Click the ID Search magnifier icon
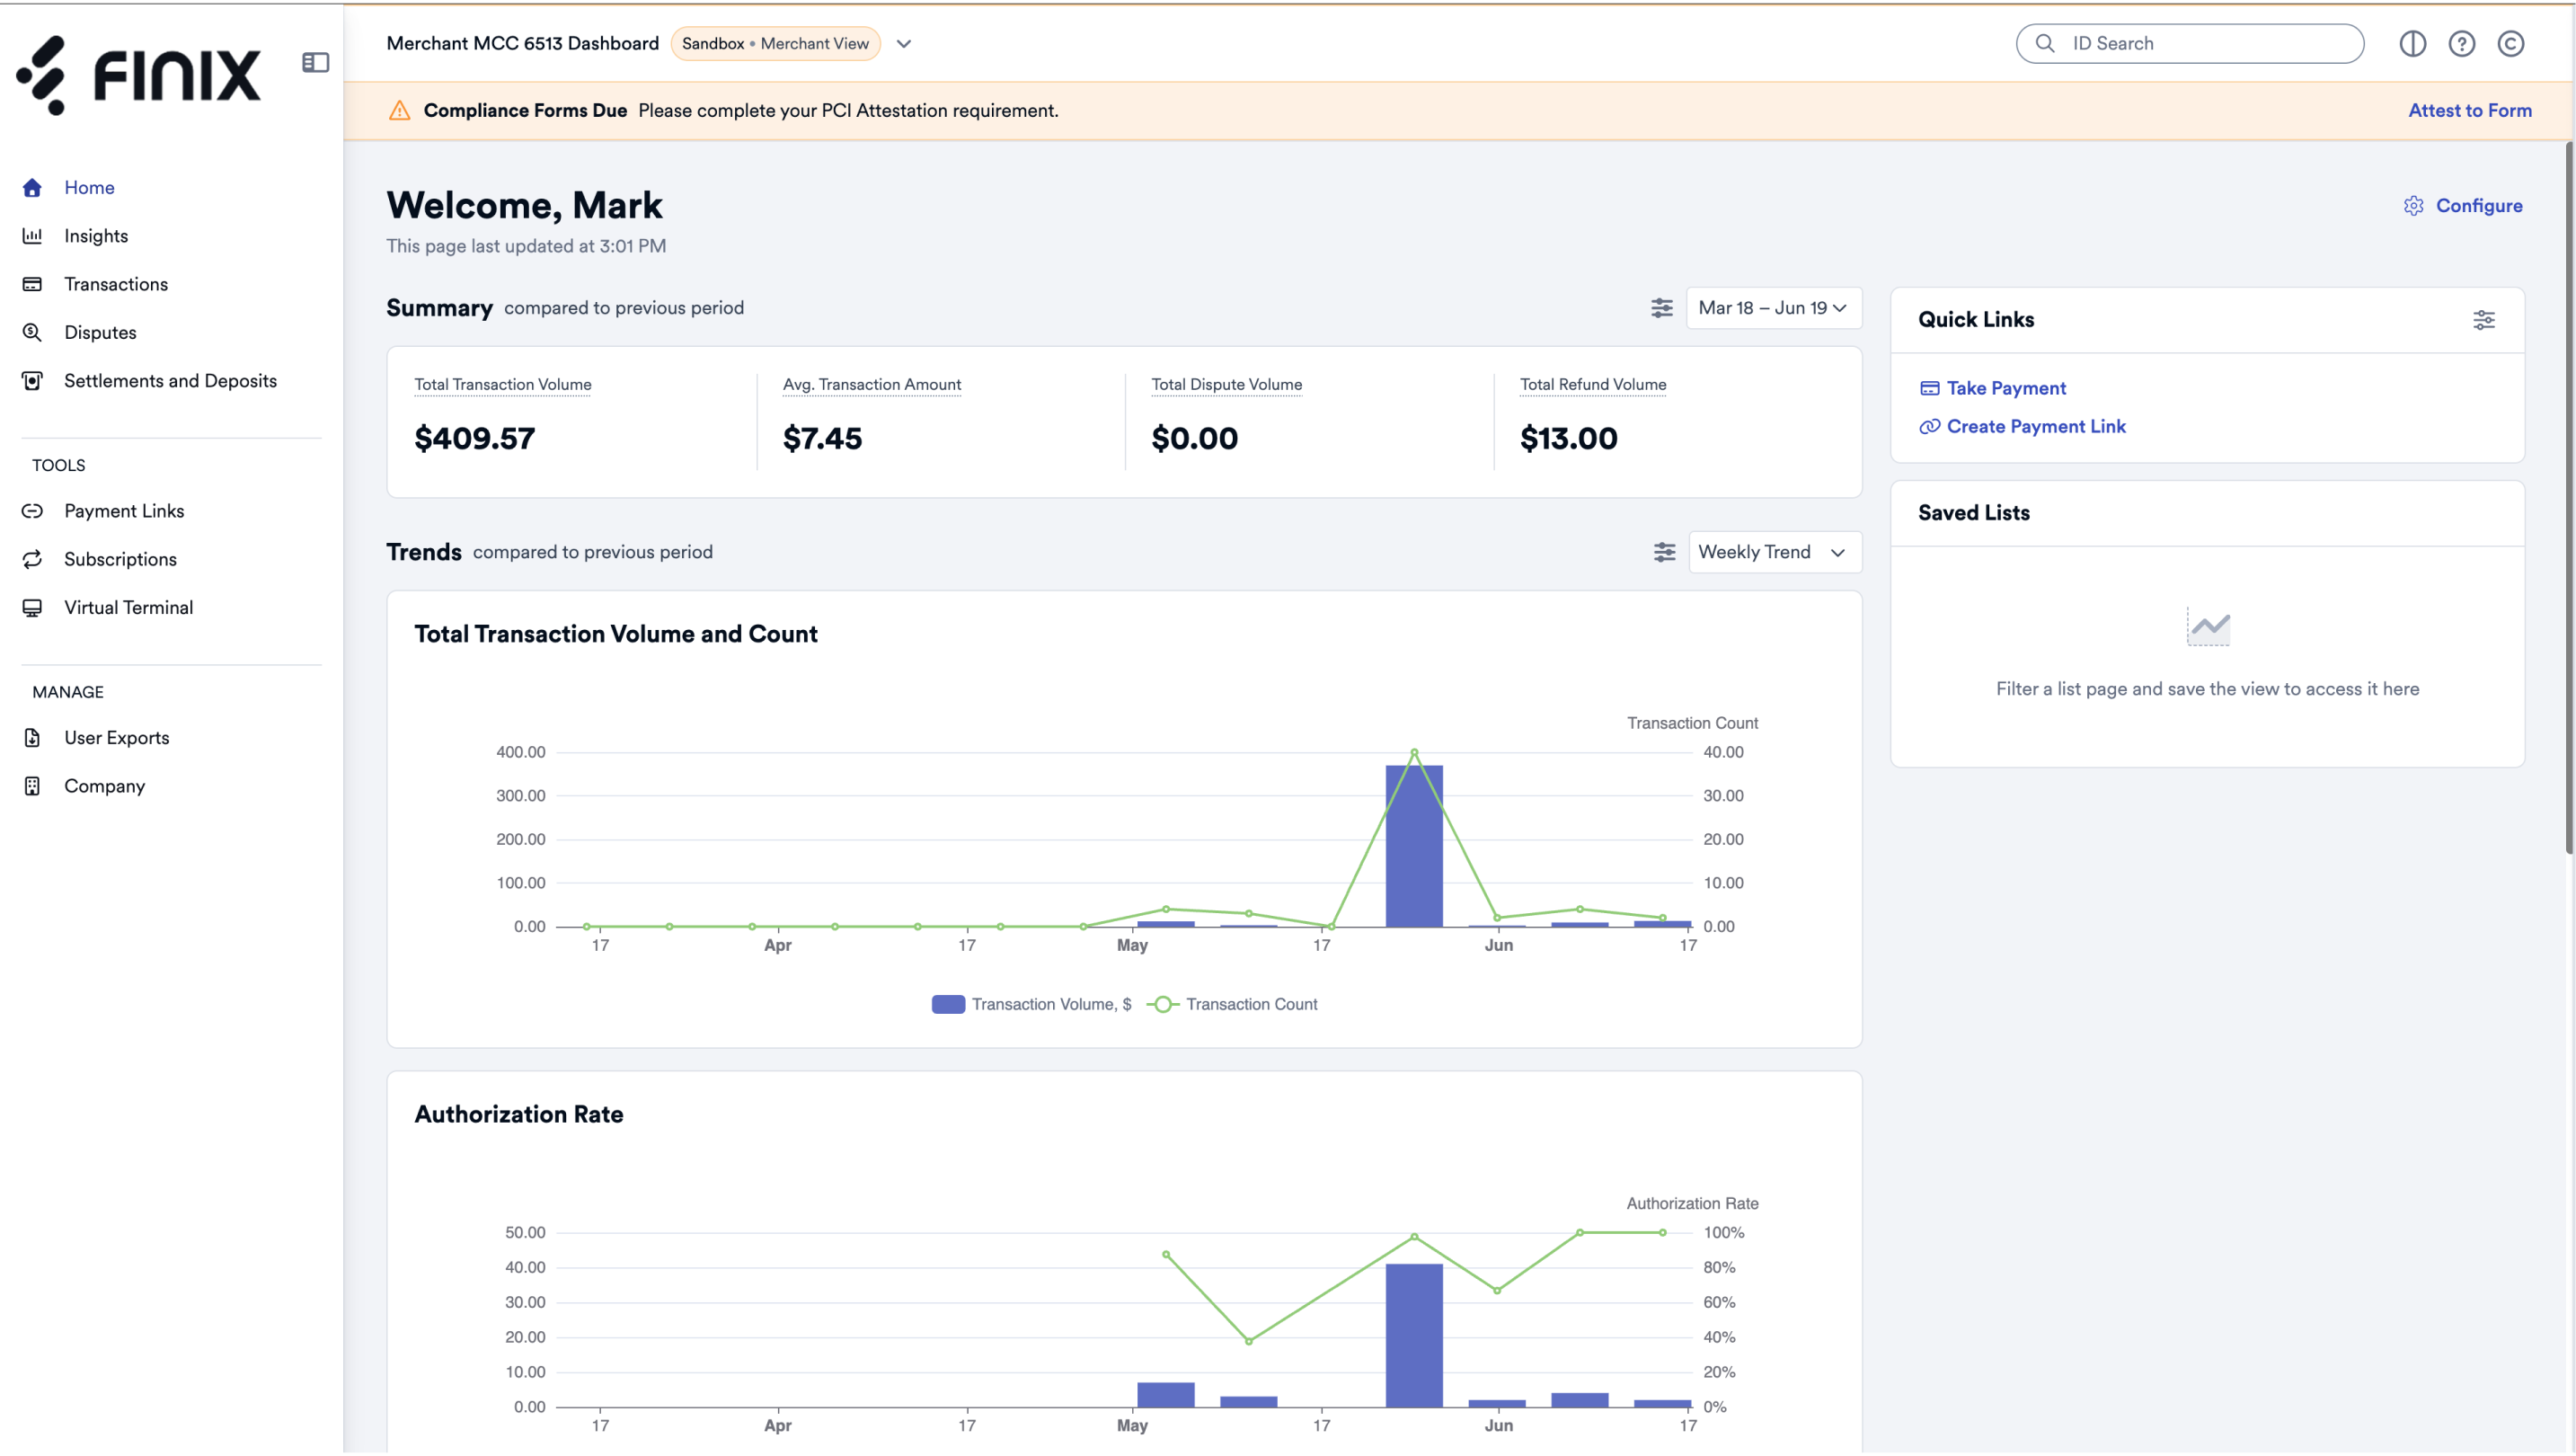The image size is (2576, 1456). coord(2045,43)
